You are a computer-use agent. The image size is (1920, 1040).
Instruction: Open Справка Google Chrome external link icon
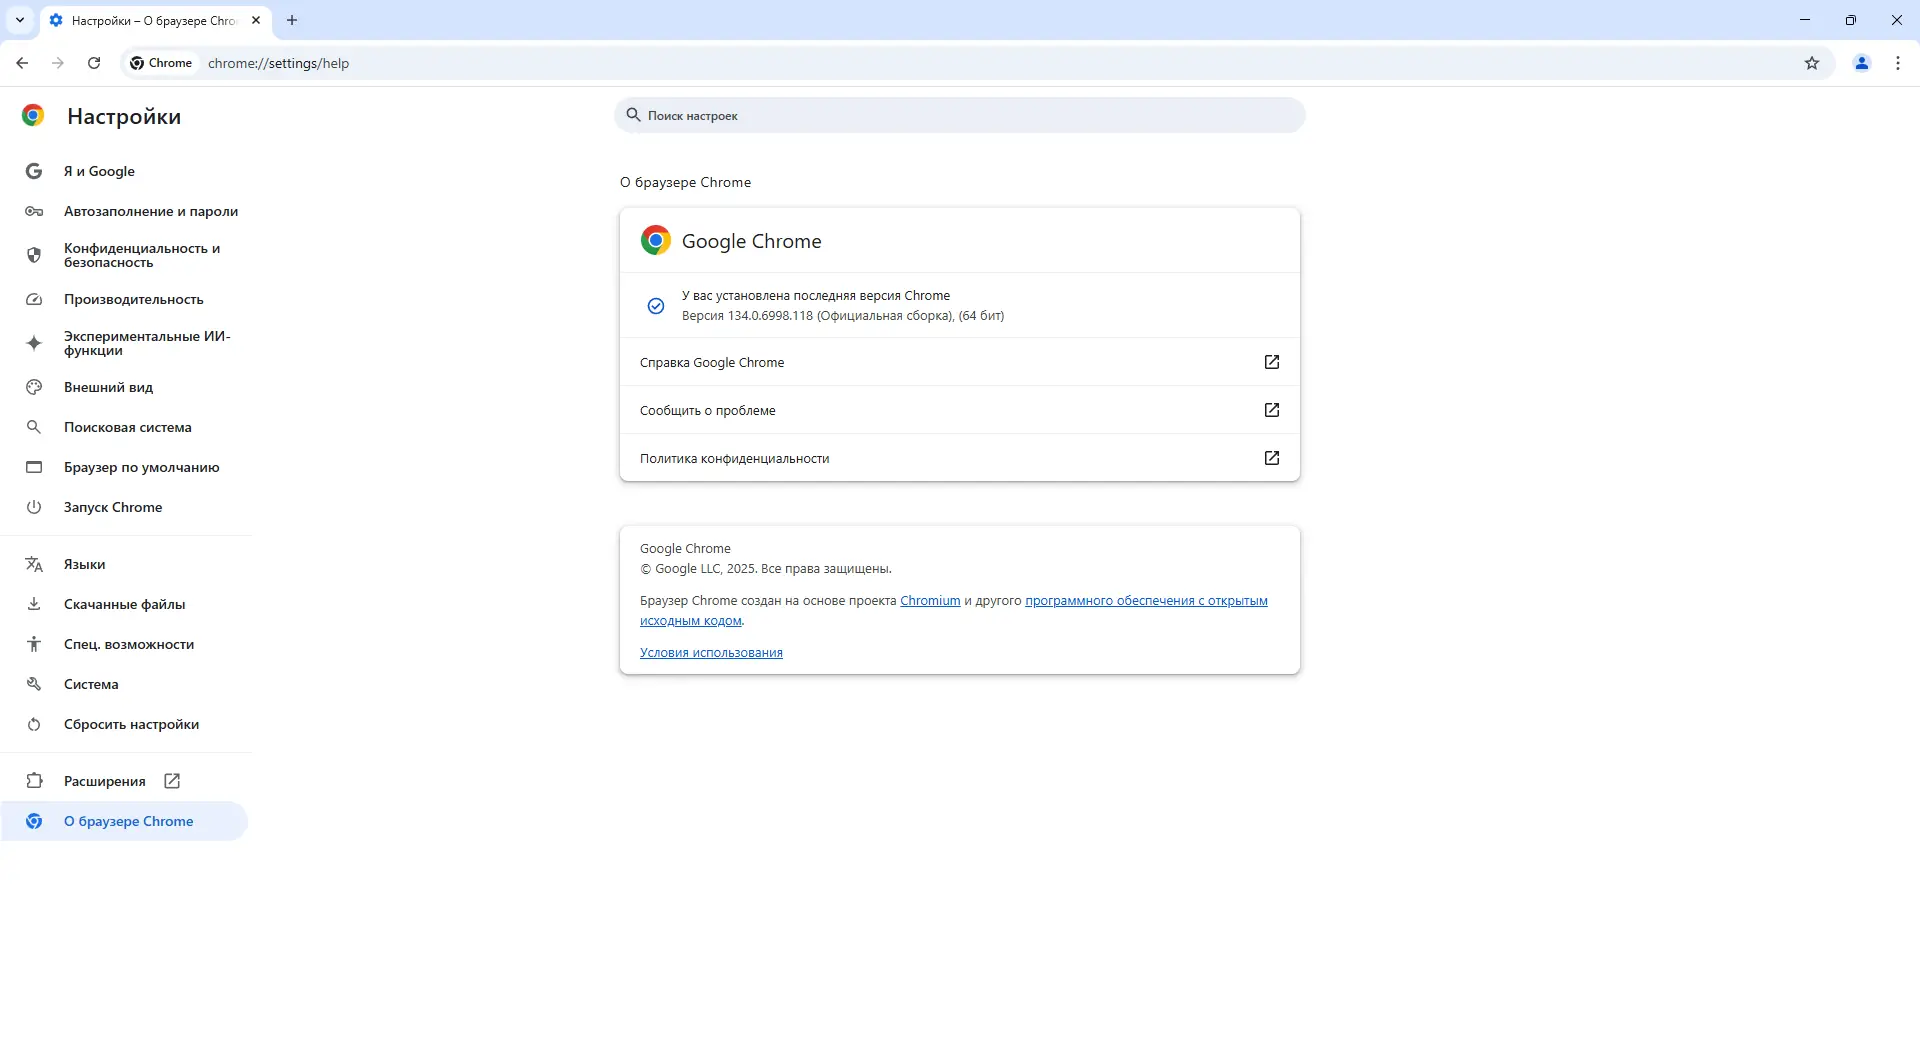[x=1272, y=362]
